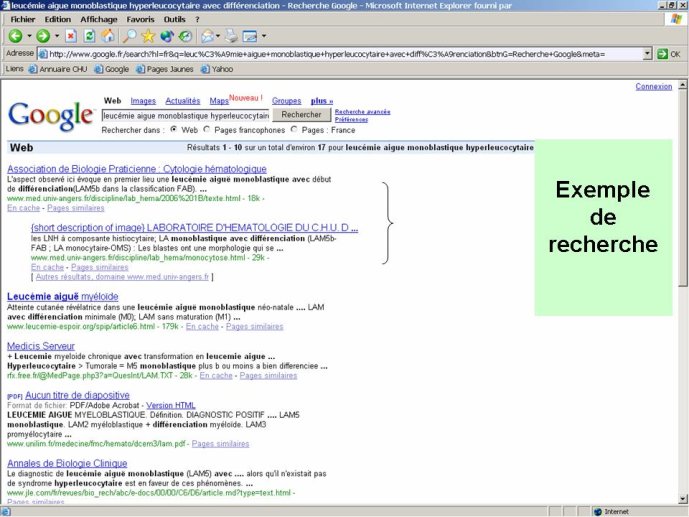Switch to the Actualités search tab
The image size is (689, 517).
pyautogui.click(x=183, y=101)
